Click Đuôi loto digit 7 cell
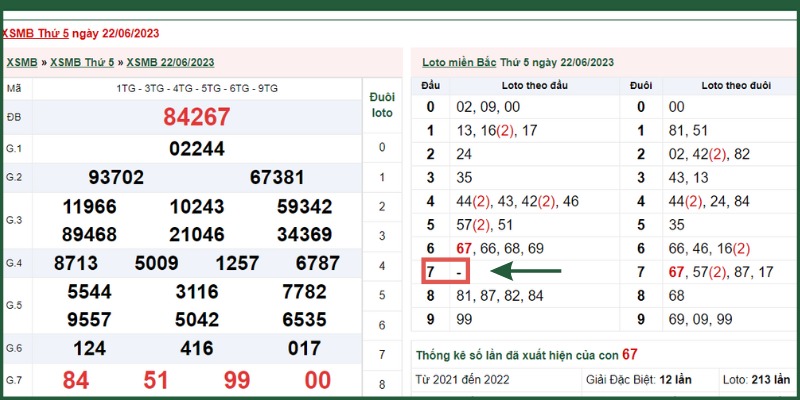 (x=382, y=355)
